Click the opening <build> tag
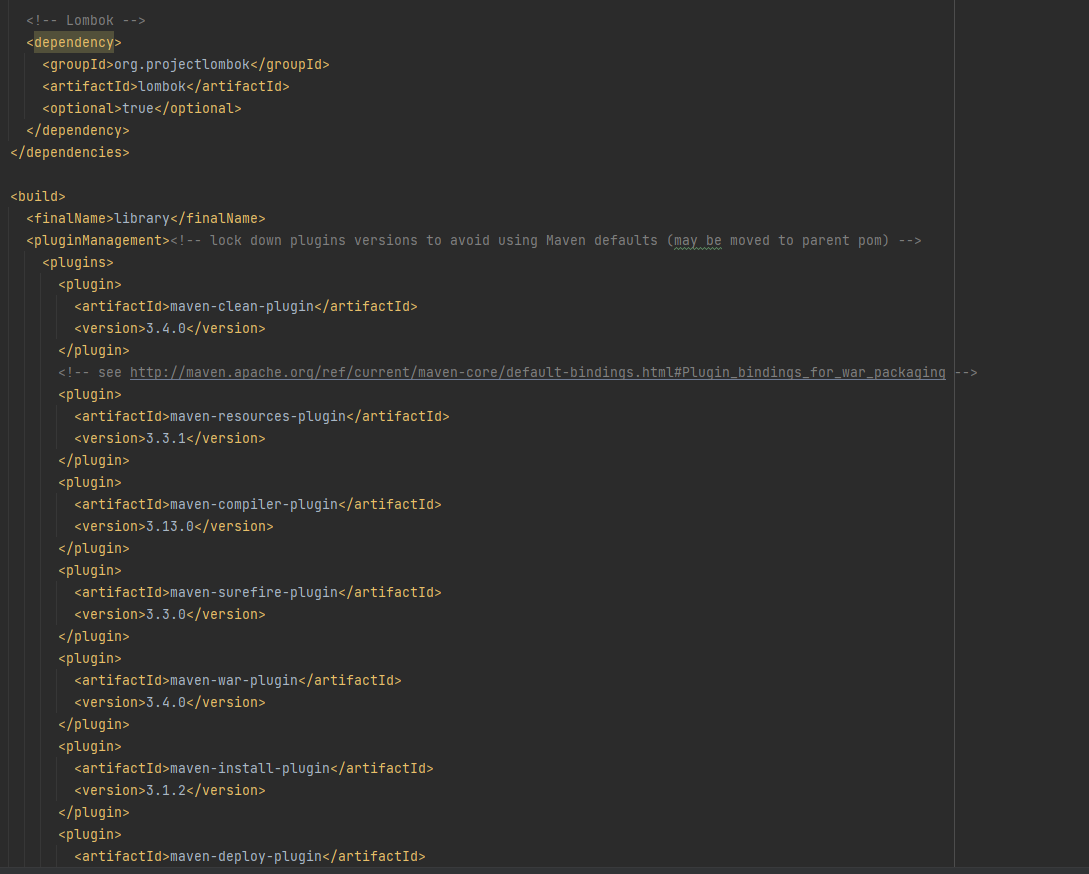Screen dimensions: 1089x874 (38, 197)
